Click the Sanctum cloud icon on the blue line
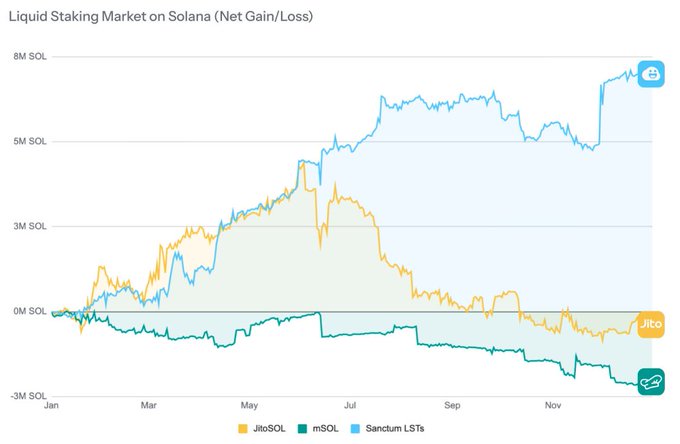 click(651, 73)
